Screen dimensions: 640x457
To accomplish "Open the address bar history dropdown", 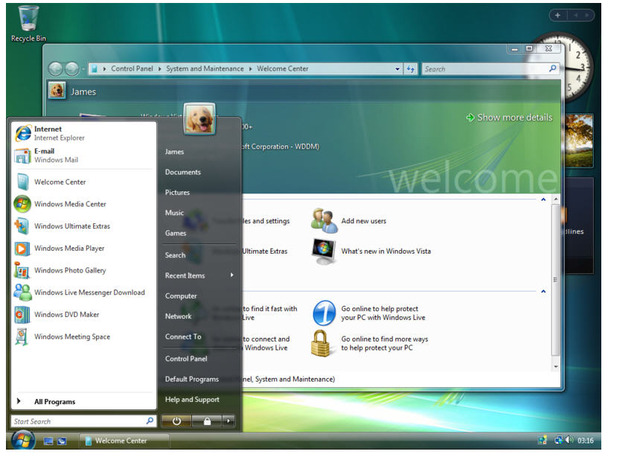I will tap(397, 69).
